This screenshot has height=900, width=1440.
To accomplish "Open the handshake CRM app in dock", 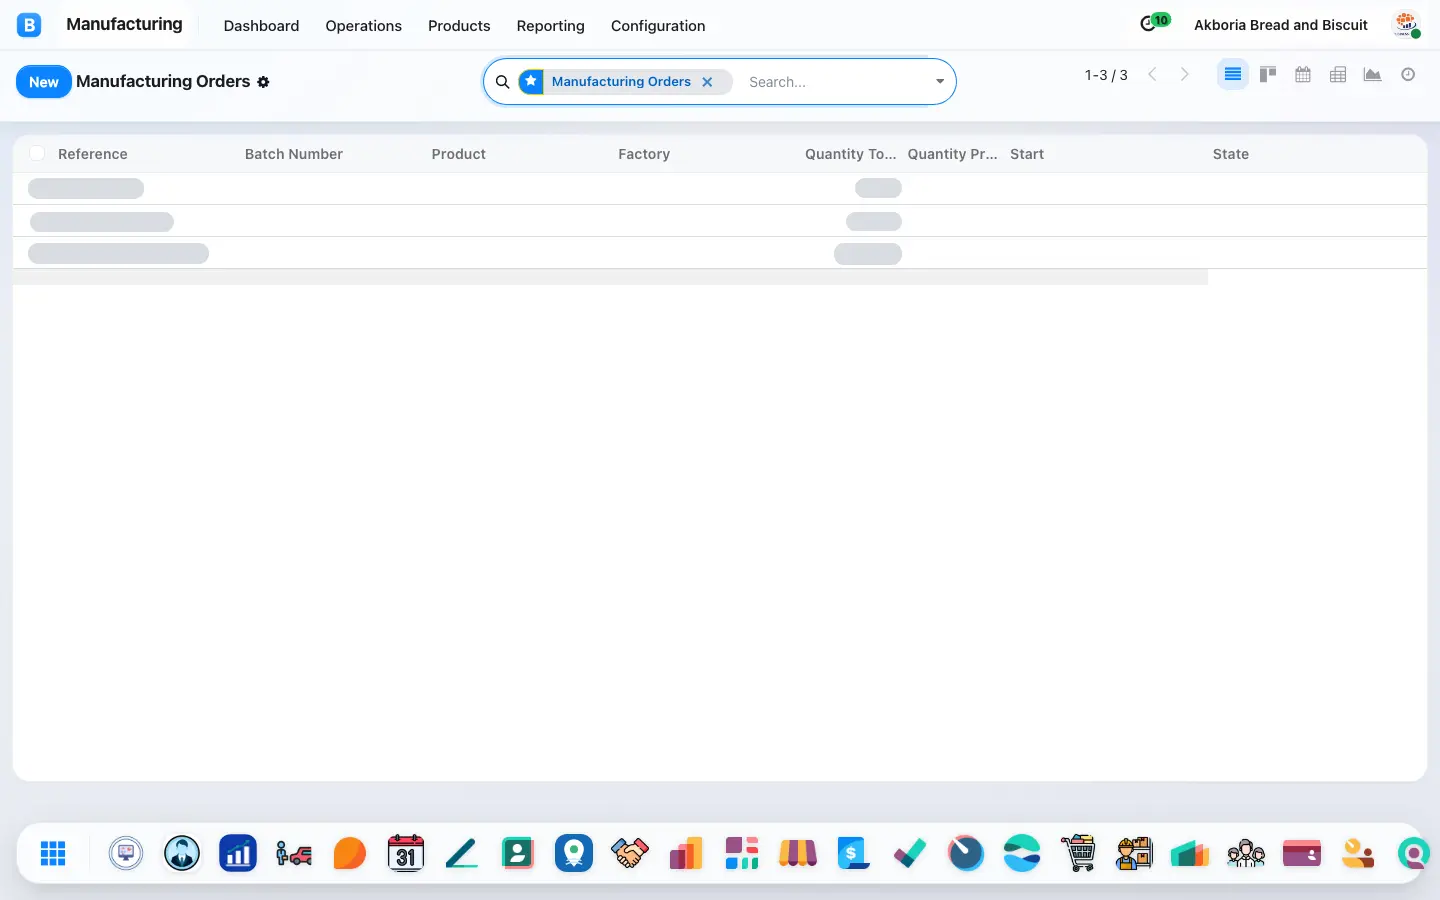I will tap(630, 853).
